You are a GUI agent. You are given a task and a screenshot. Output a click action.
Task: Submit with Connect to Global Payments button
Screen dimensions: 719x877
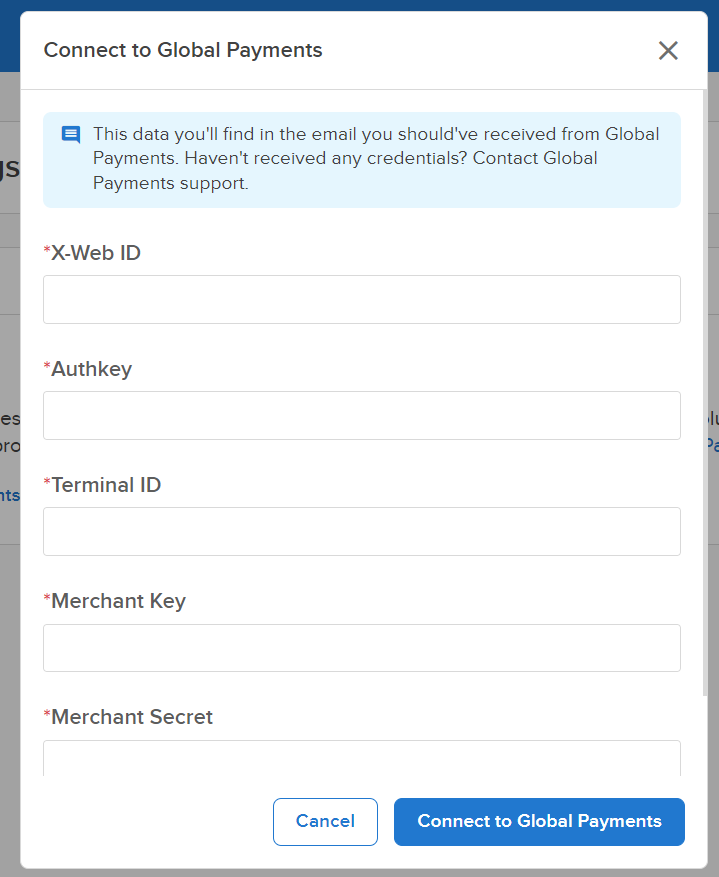pos(539,822)
